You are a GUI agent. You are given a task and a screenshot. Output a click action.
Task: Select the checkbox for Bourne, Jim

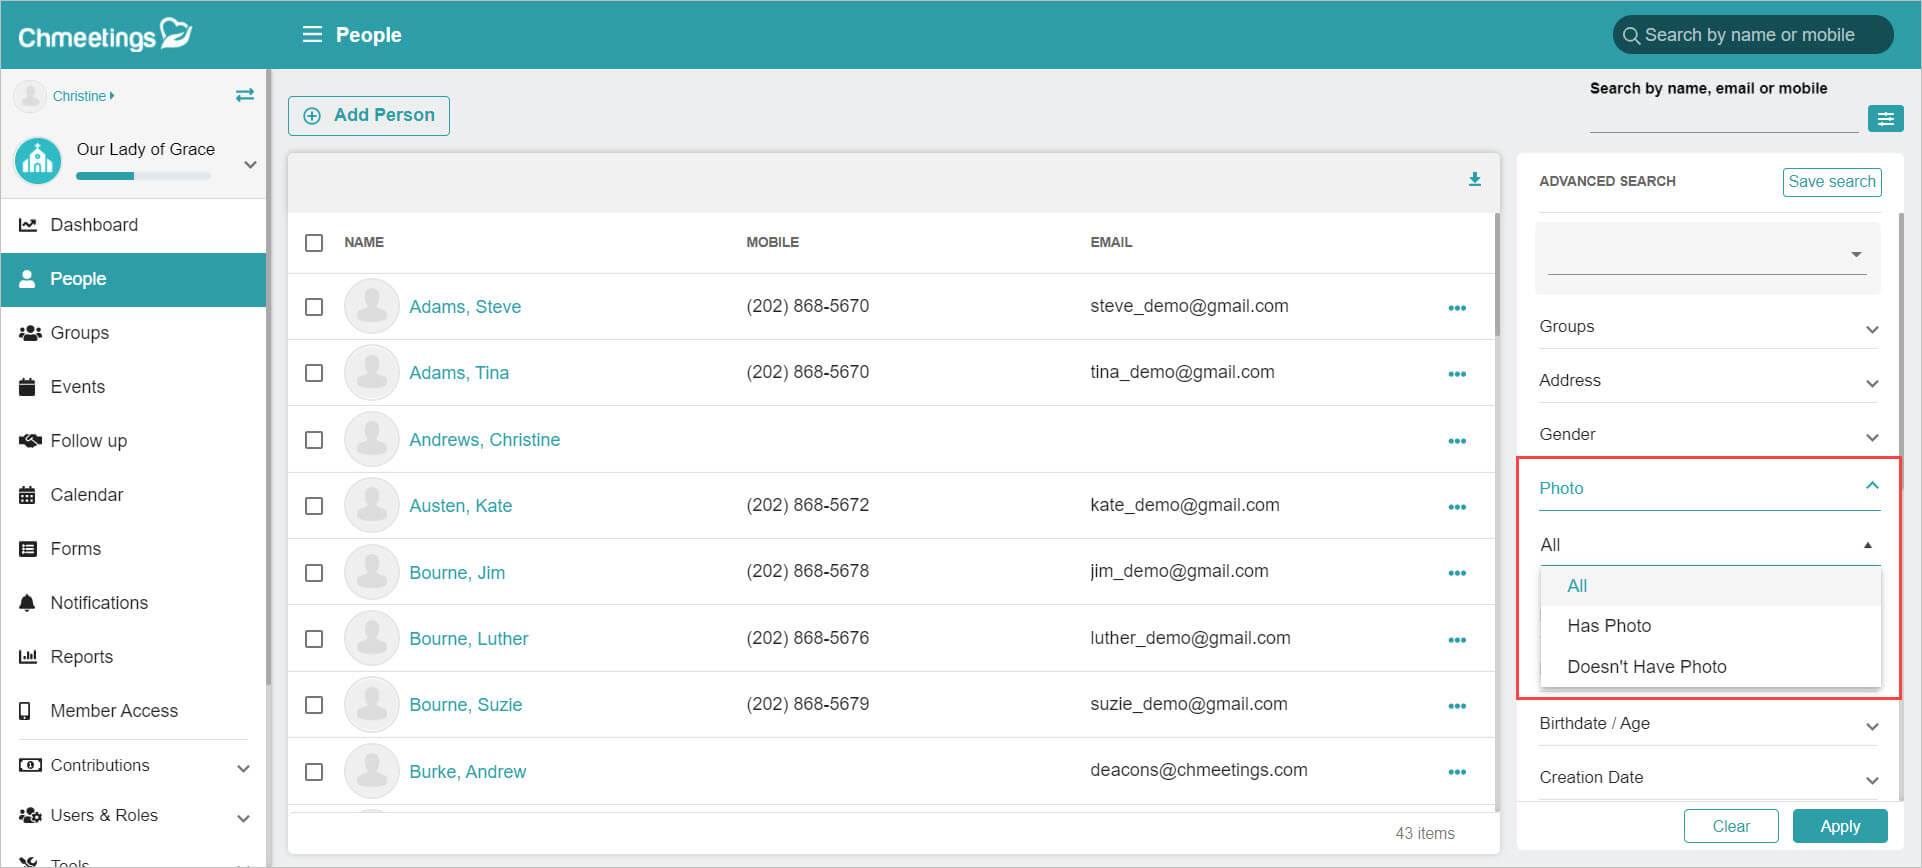click(x=314, y=573)
